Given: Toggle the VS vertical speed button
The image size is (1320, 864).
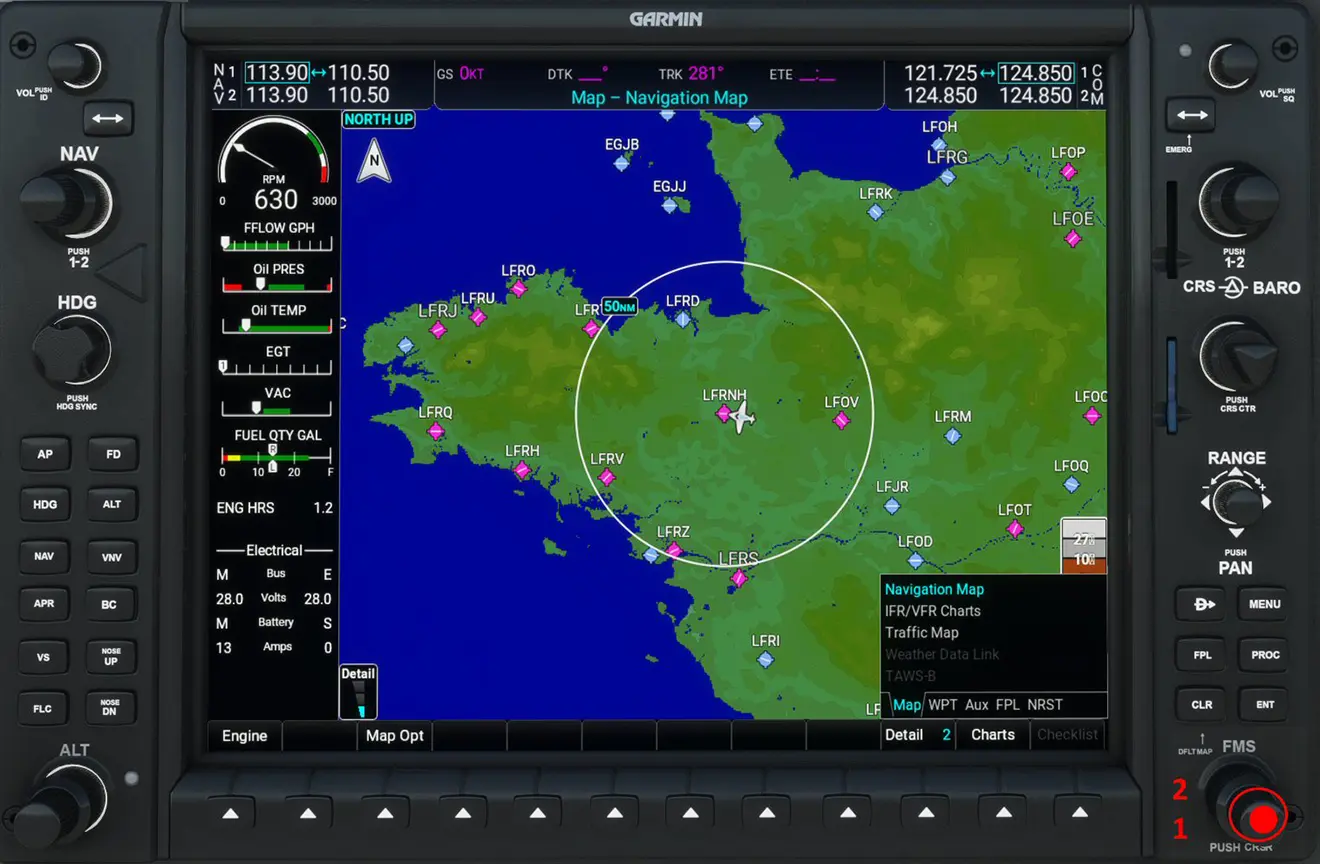Looking at the screenshot, I should pyautogui.click(x=44, y=657).
